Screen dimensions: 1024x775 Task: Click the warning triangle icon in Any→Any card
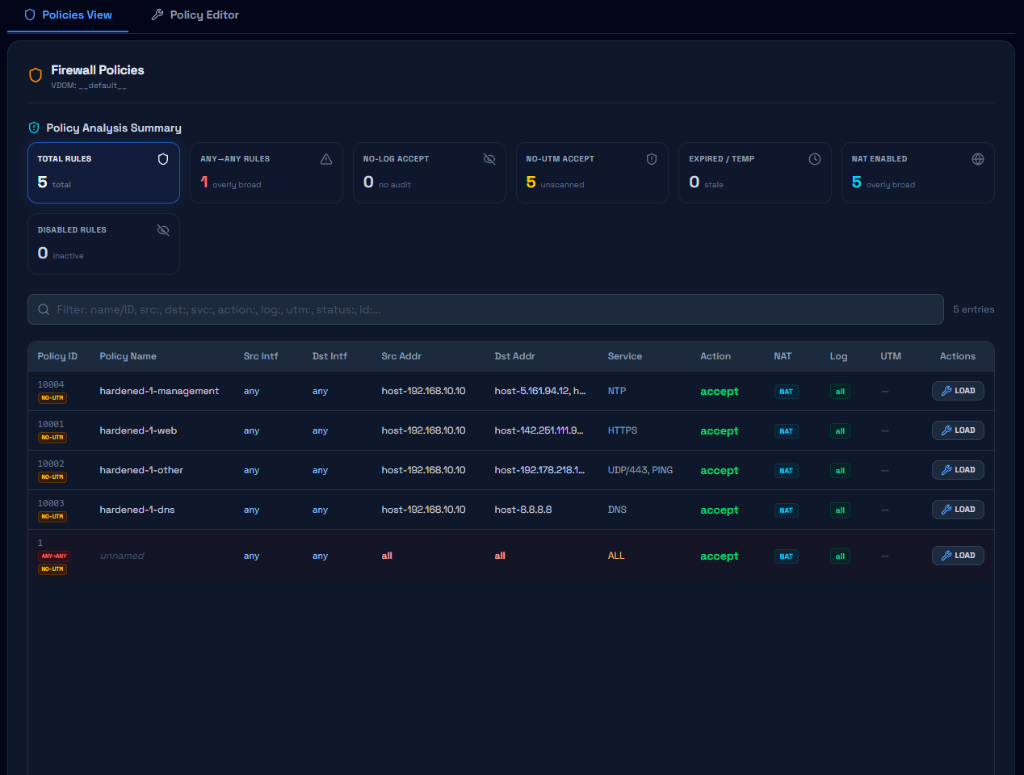326,159
